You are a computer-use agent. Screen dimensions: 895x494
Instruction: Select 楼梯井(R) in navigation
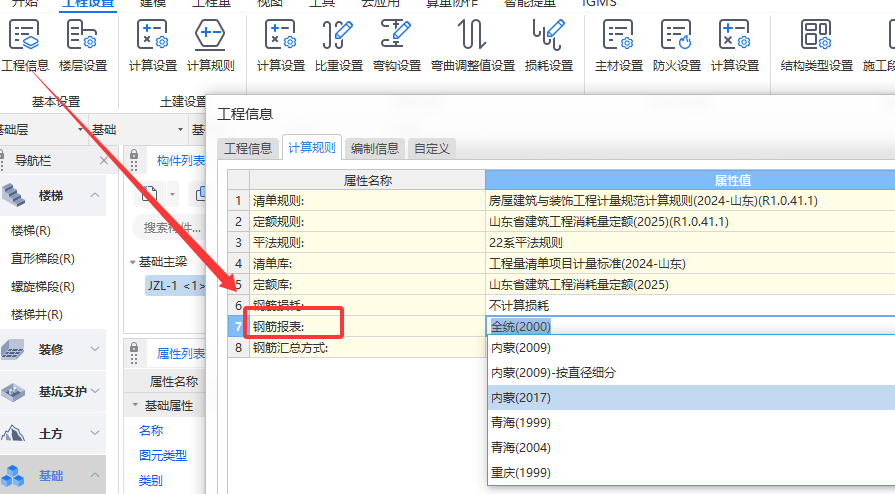pos(37,315)
